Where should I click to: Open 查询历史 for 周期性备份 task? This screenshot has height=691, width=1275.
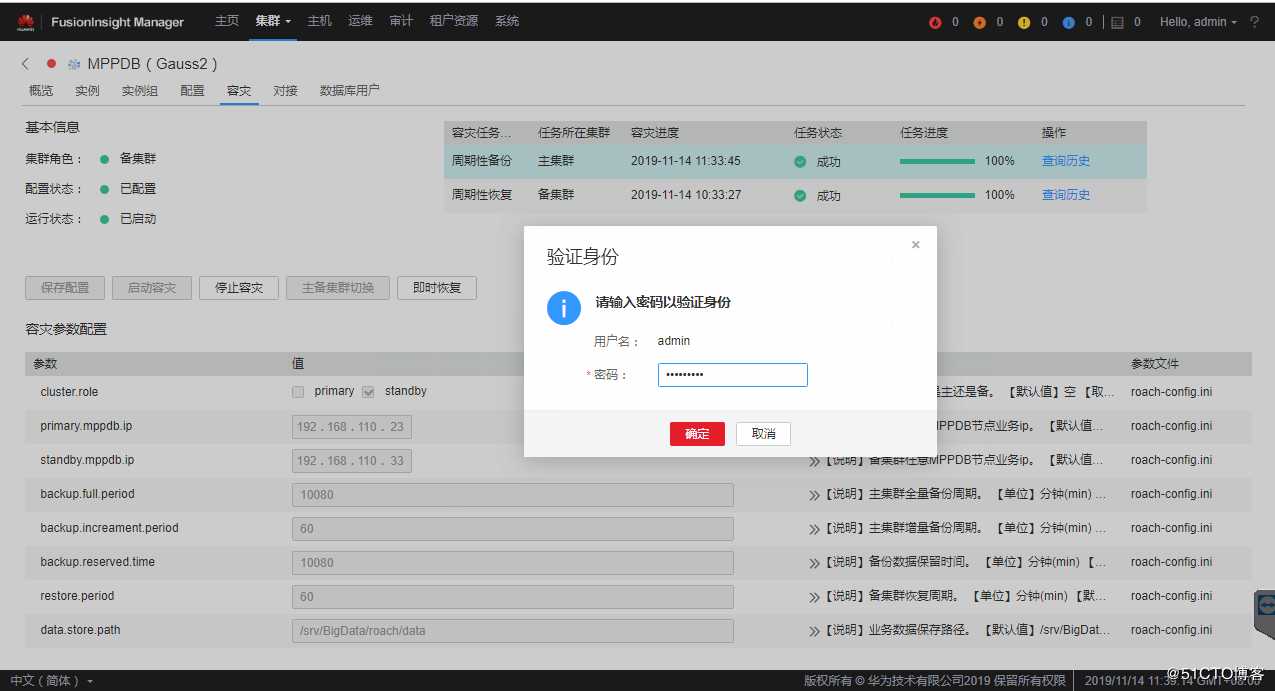click(x=1065, y=160)
